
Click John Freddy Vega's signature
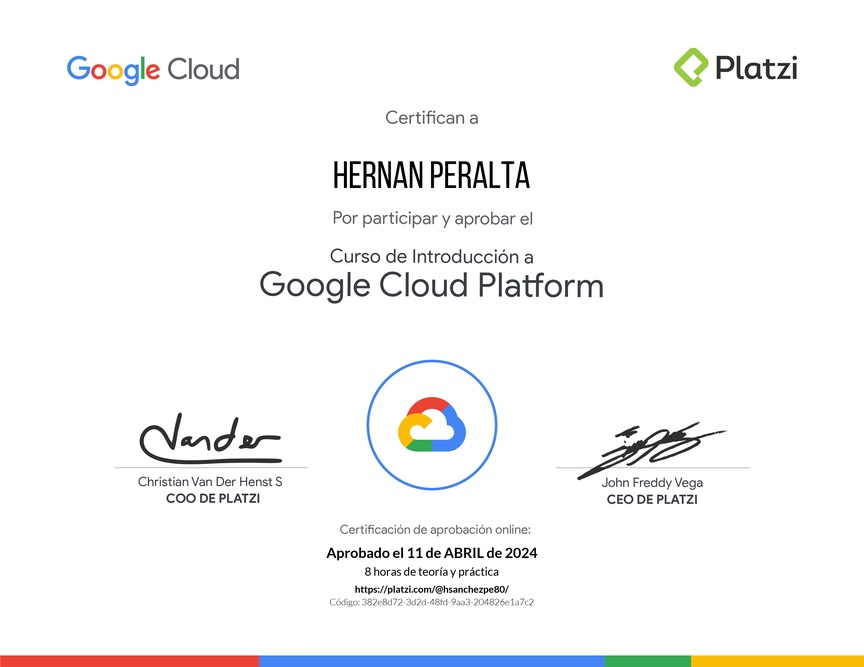(651, 450)
